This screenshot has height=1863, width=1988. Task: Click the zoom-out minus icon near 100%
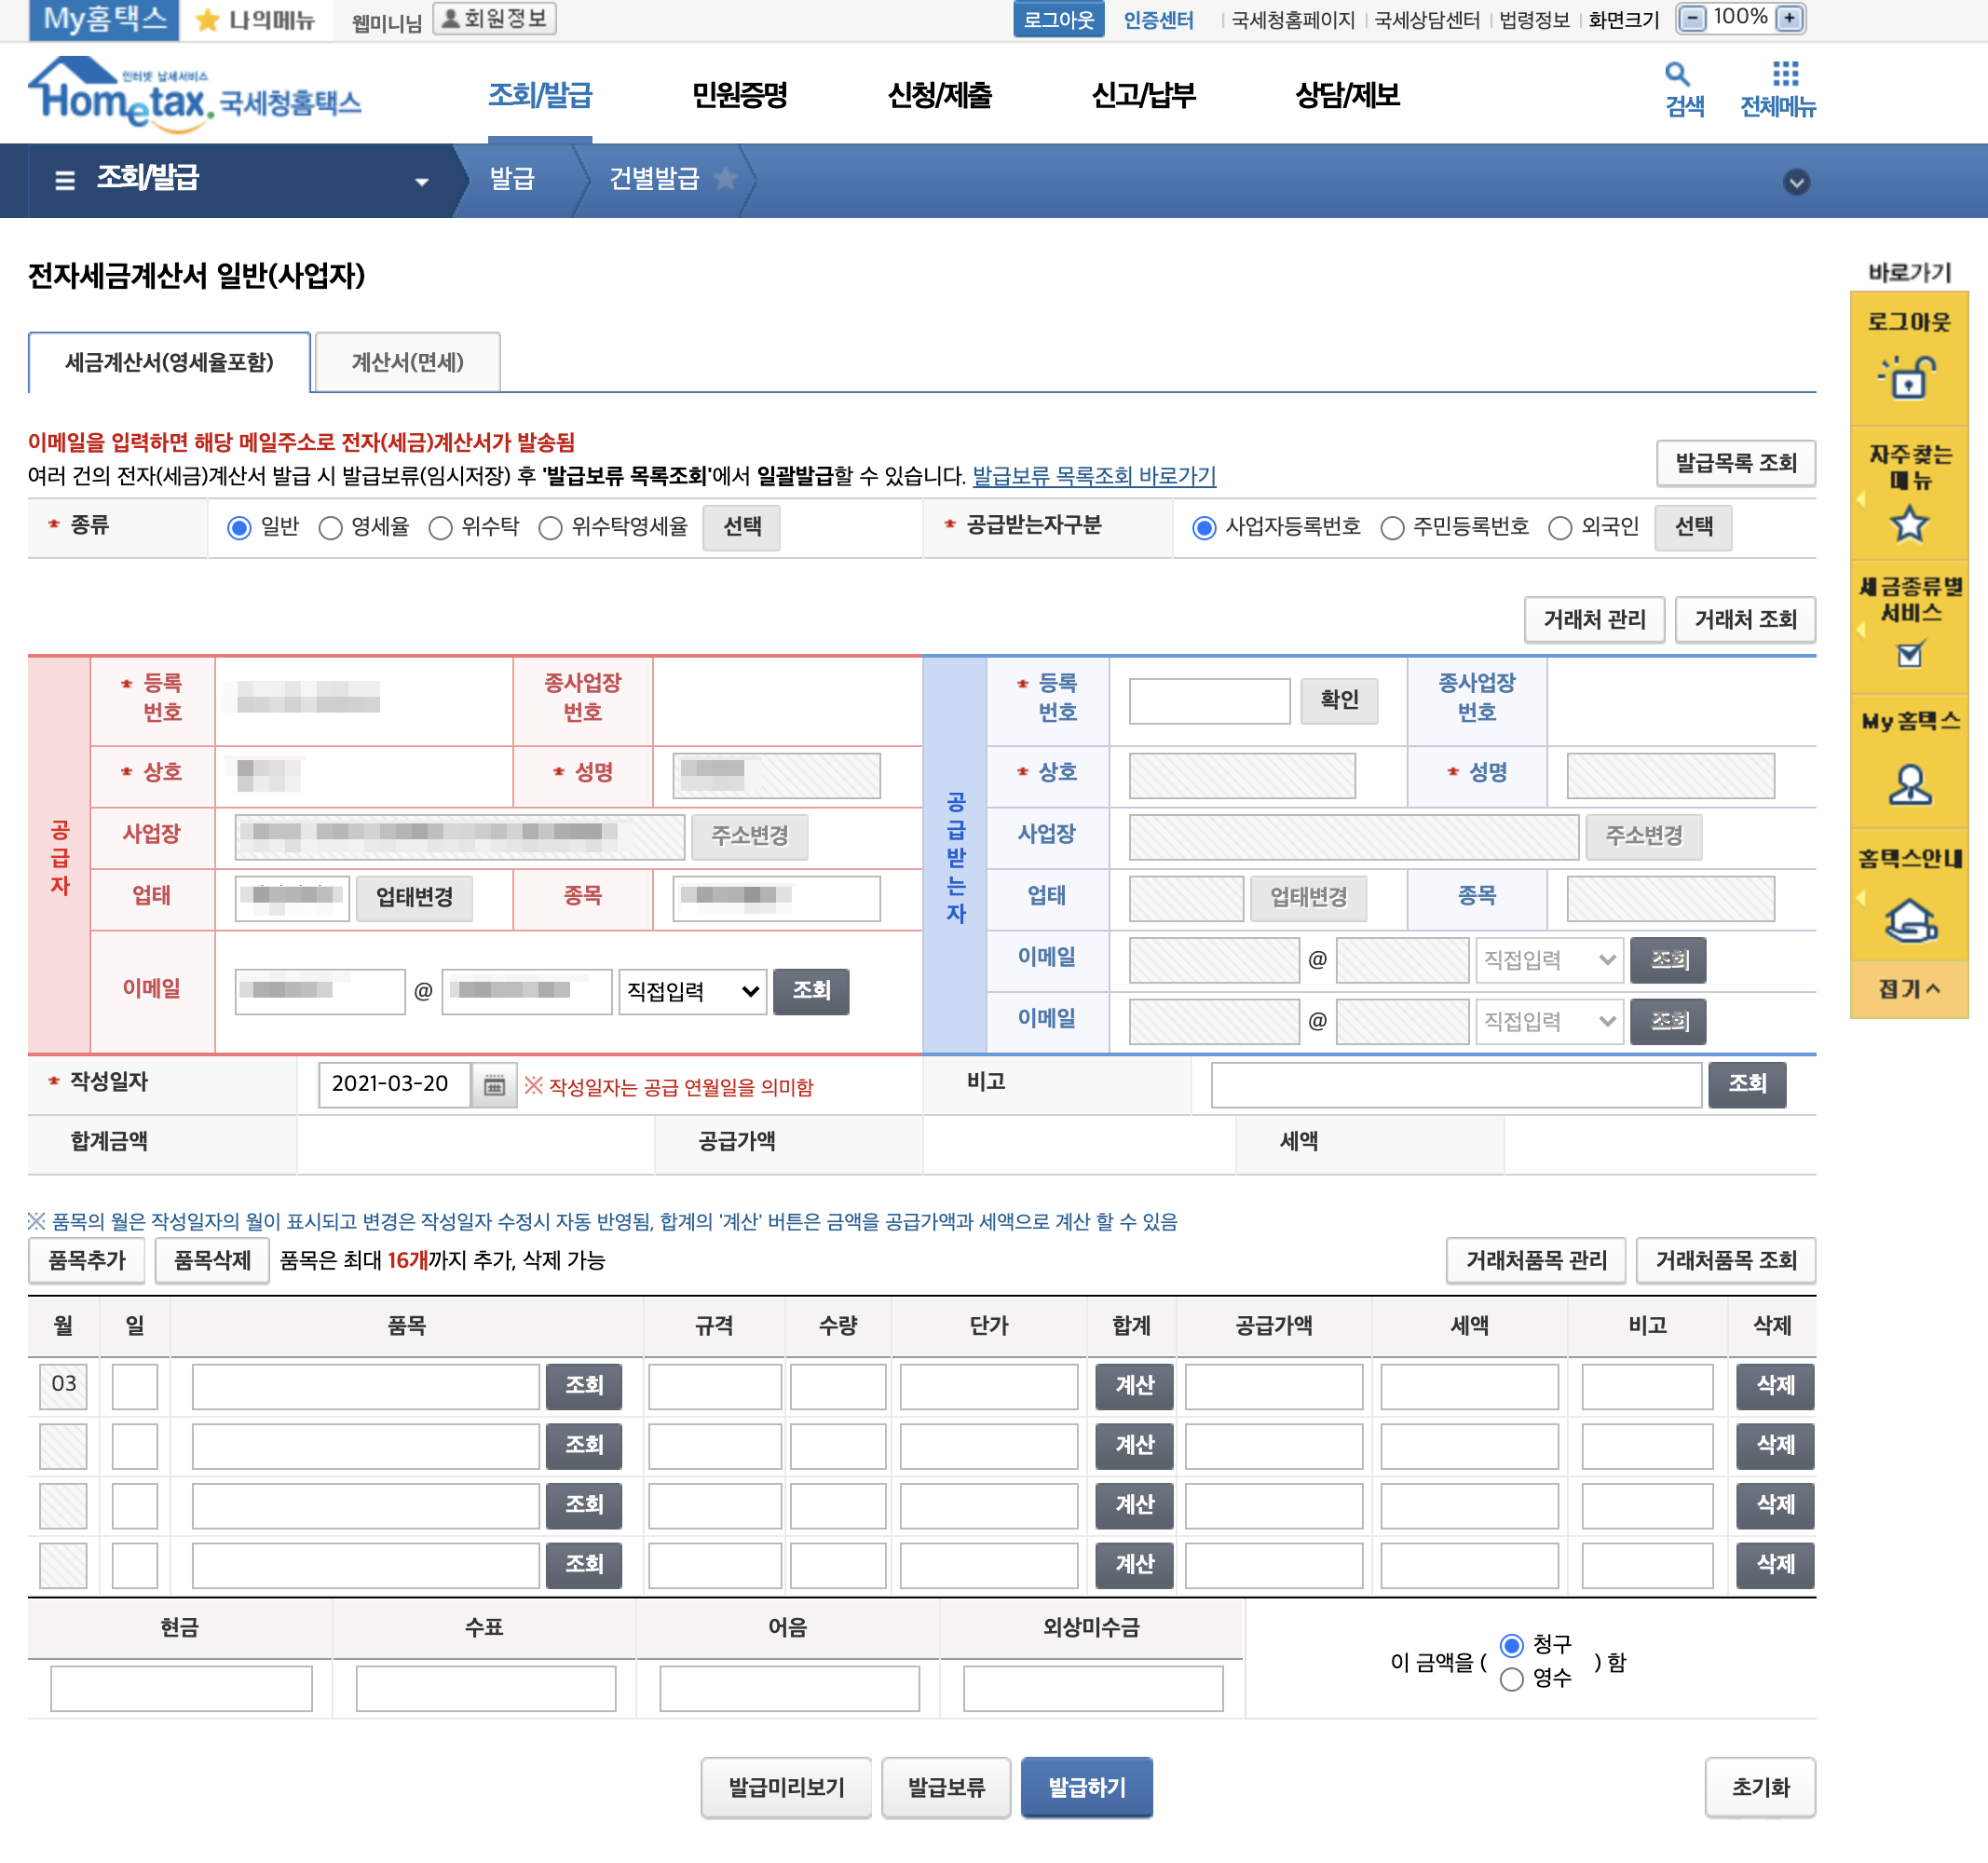[x=1691, y=18]
